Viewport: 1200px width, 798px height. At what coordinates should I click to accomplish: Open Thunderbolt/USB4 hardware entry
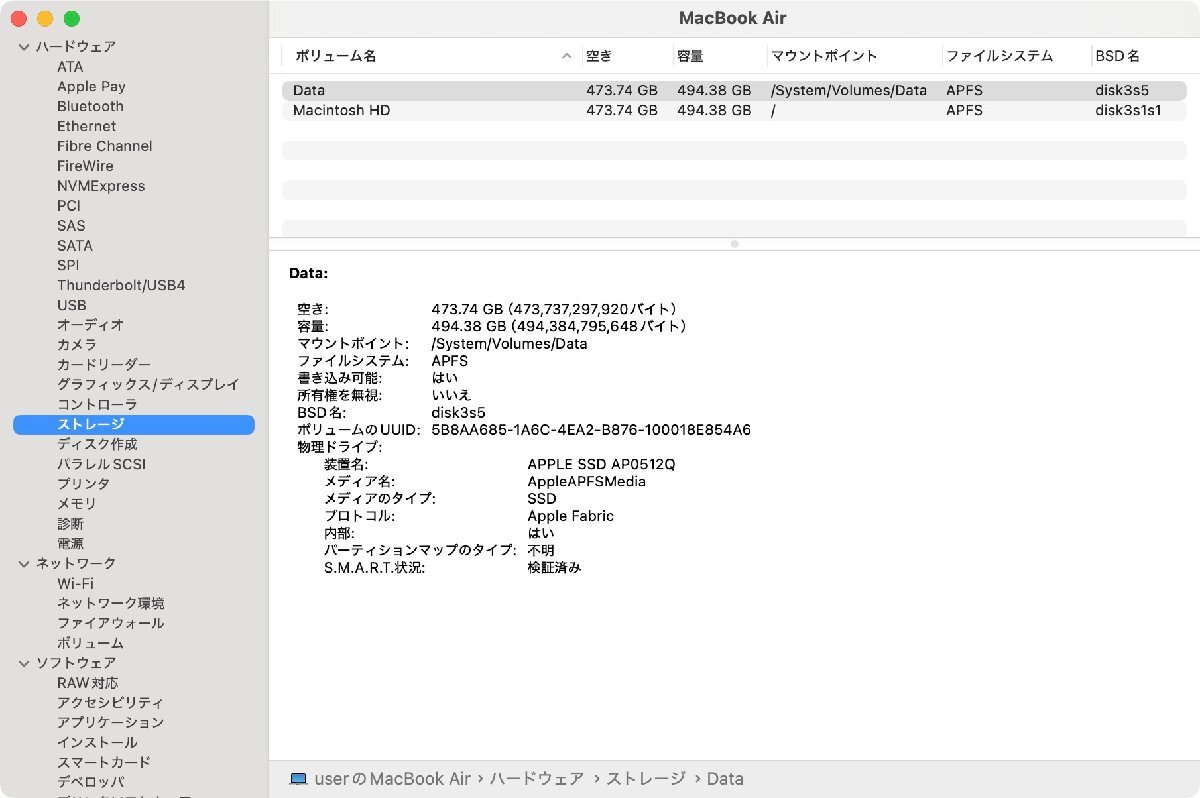pos(121,285)
